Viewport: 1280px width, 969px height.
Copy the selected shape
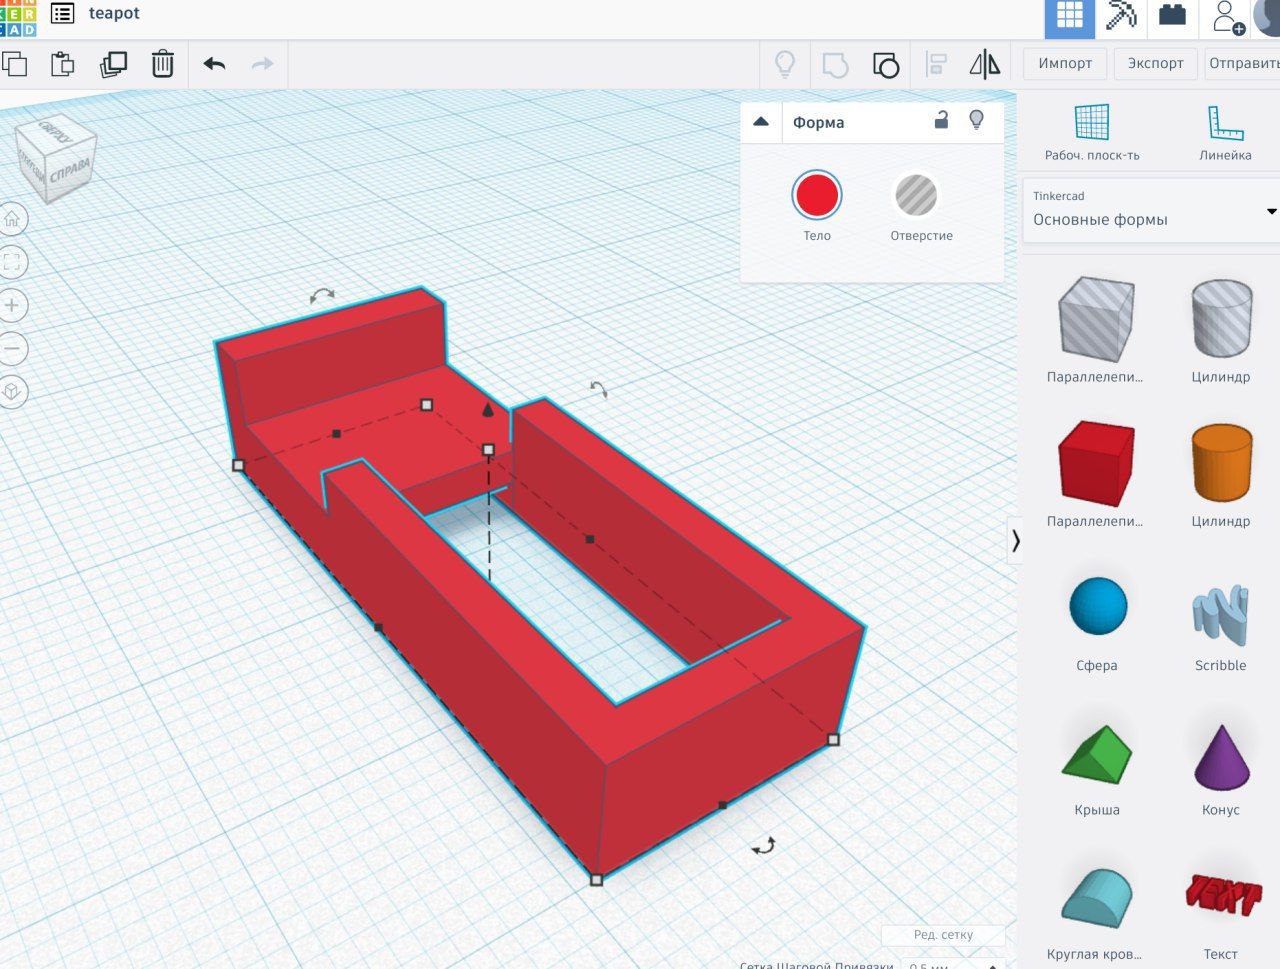[14, 64]
